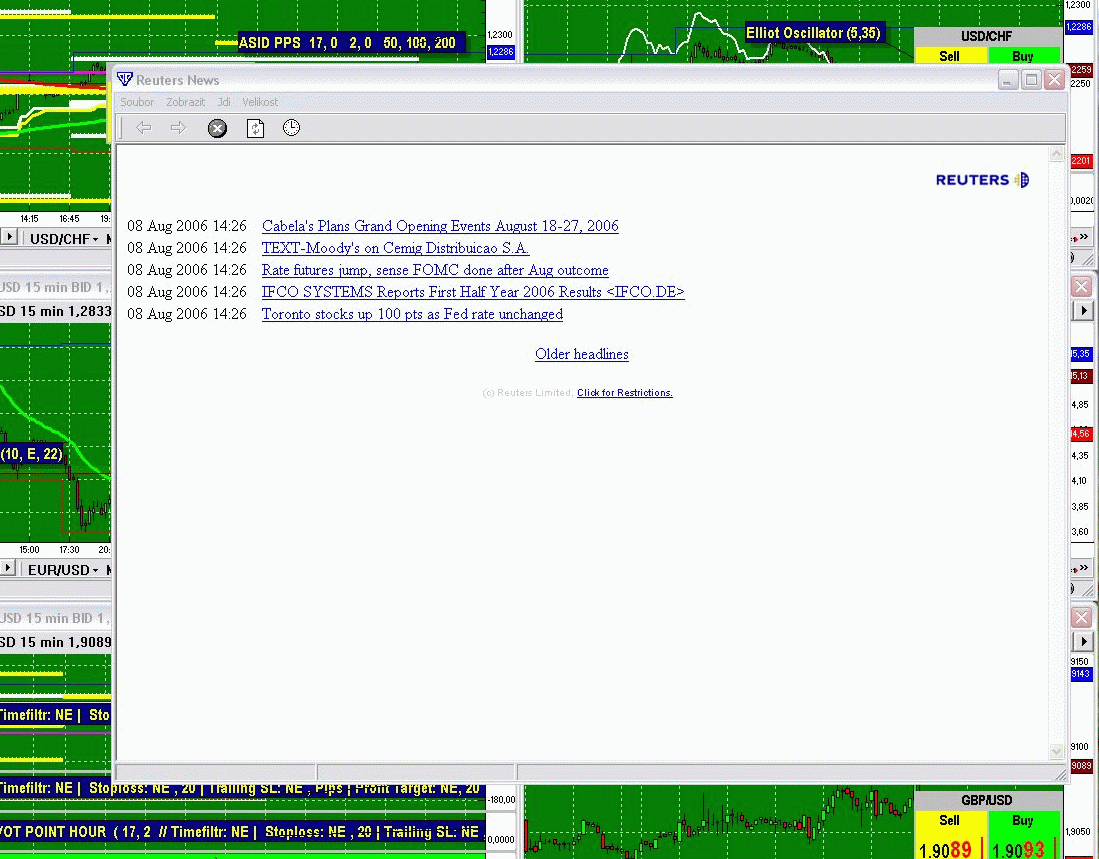Click the (10, E, 22) indicator label
The image size is (1099, 859).
(32, 454)
